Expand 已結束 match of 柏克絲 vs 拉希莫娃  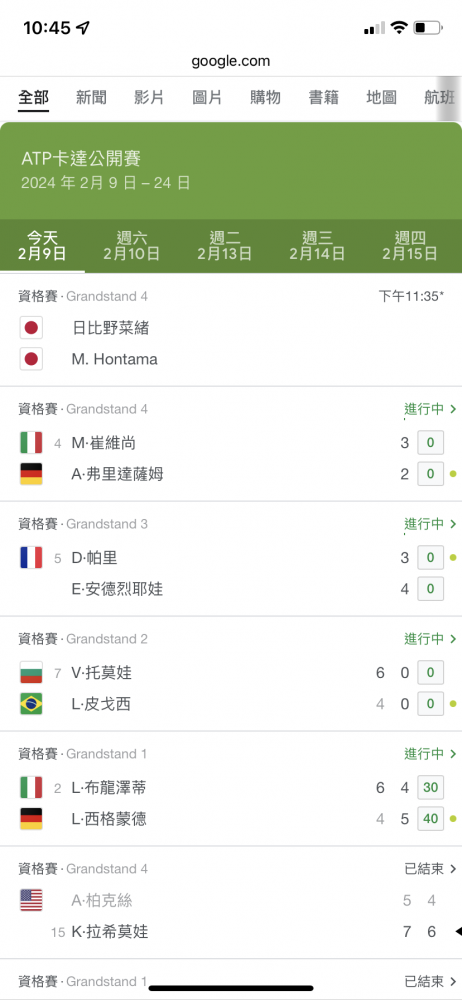431,869
